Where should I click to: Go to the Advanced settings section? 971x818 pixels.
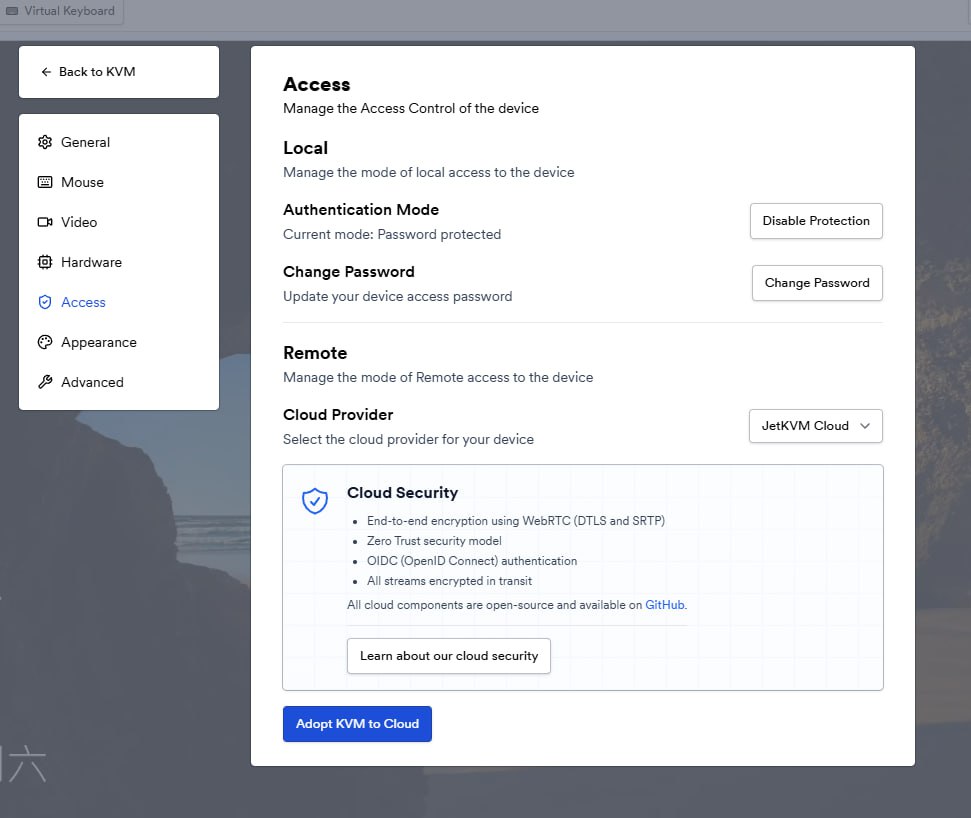(x=92, y=382)
